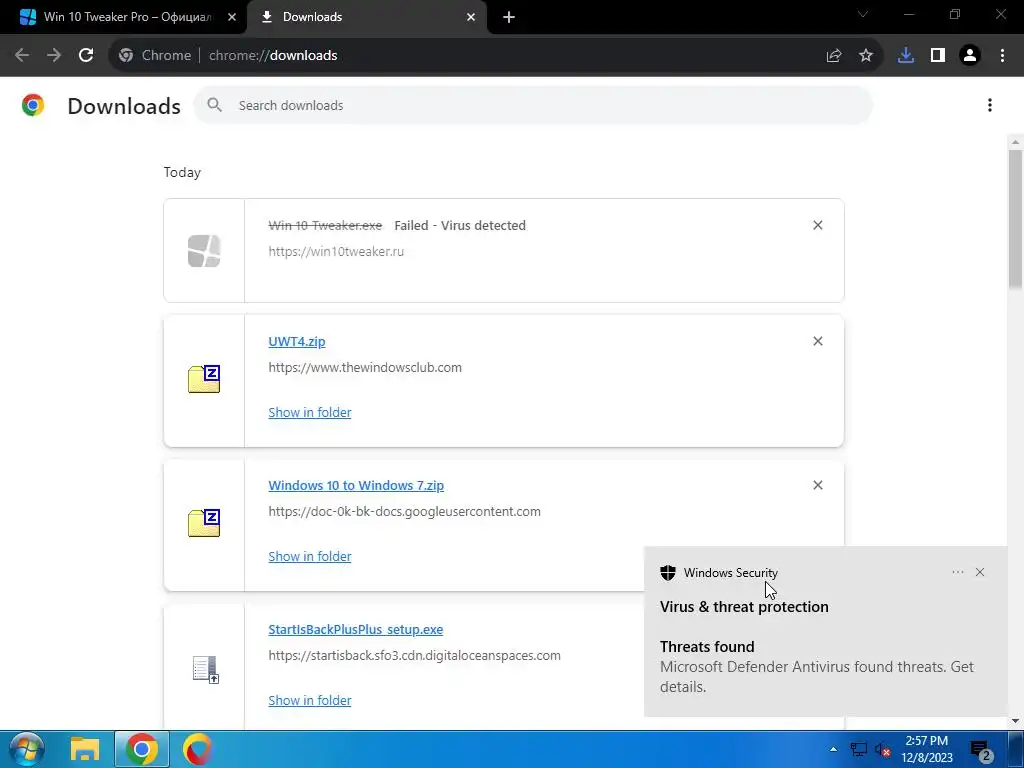
Task: Click the https://win10tweaker.ru source URL
Action: (x=336, y=251)
